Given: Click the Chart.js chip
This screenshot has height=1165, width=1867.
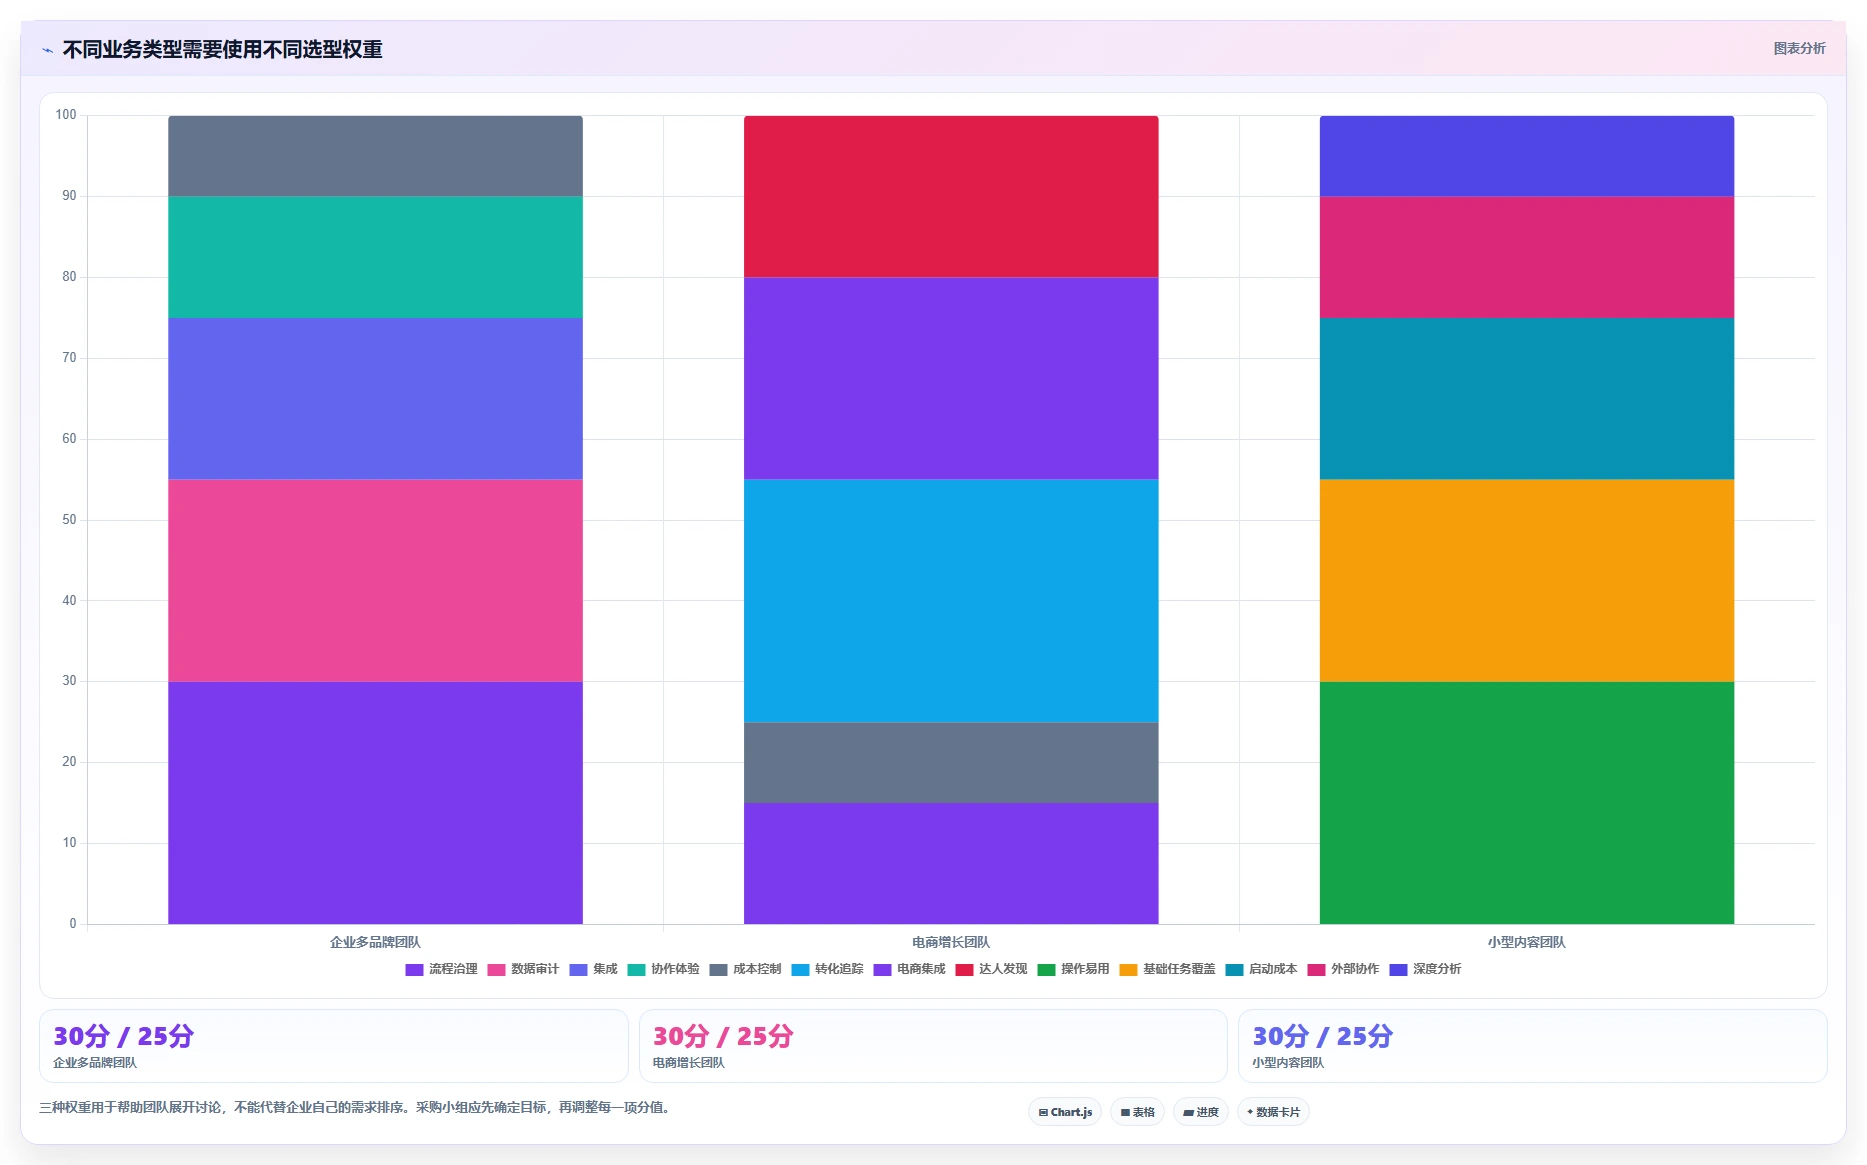Looking at the screenshot, I should click(x=1065, y=1112).
